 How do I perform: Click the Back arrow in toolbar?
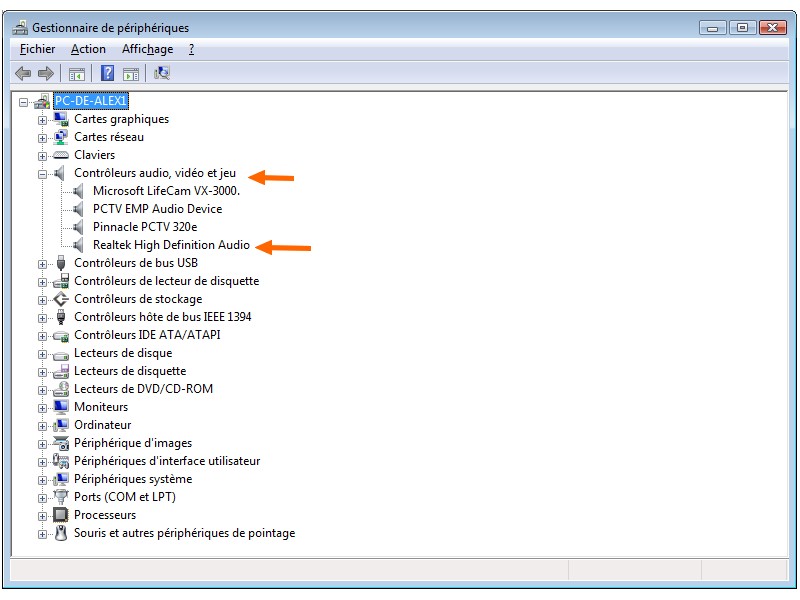pyautogui.click(x=23, y=73)
